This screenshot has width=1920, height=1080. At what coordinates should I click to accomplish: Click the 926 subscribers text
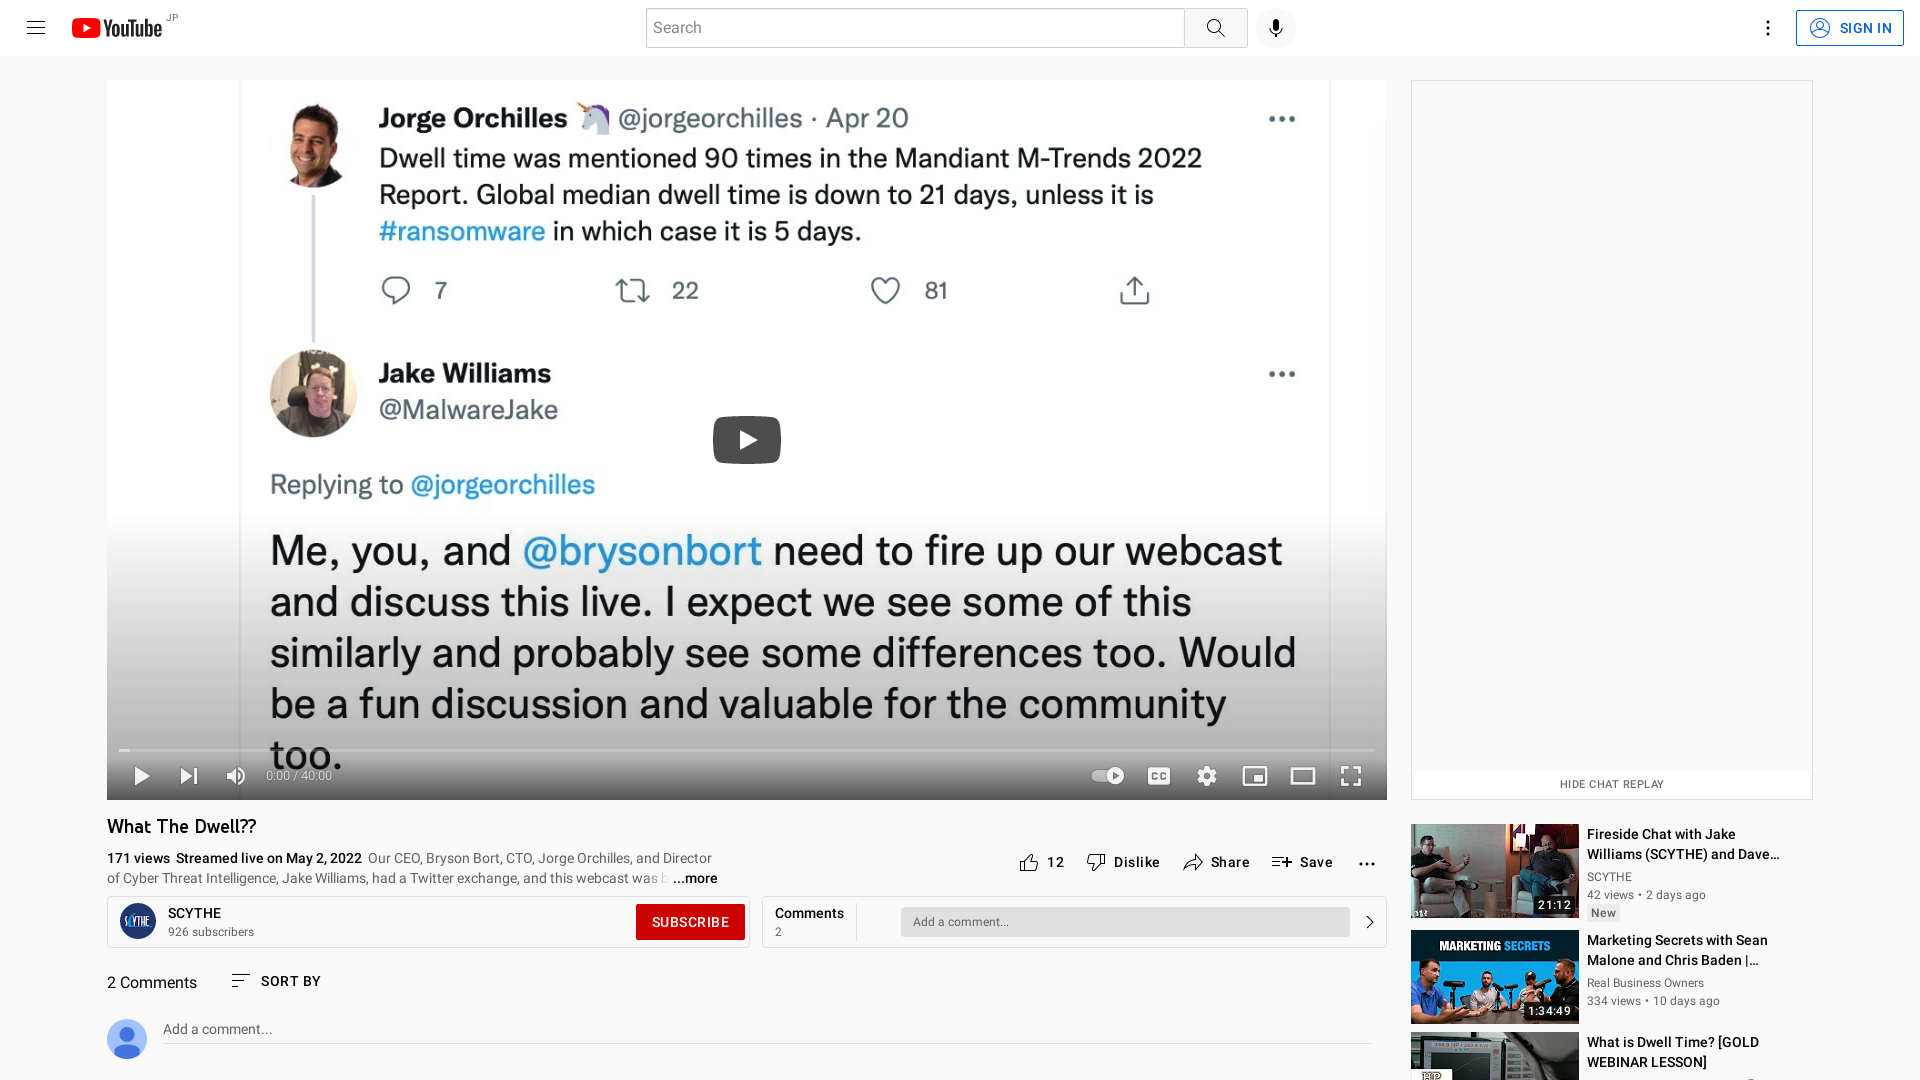[x=211, y=932]
